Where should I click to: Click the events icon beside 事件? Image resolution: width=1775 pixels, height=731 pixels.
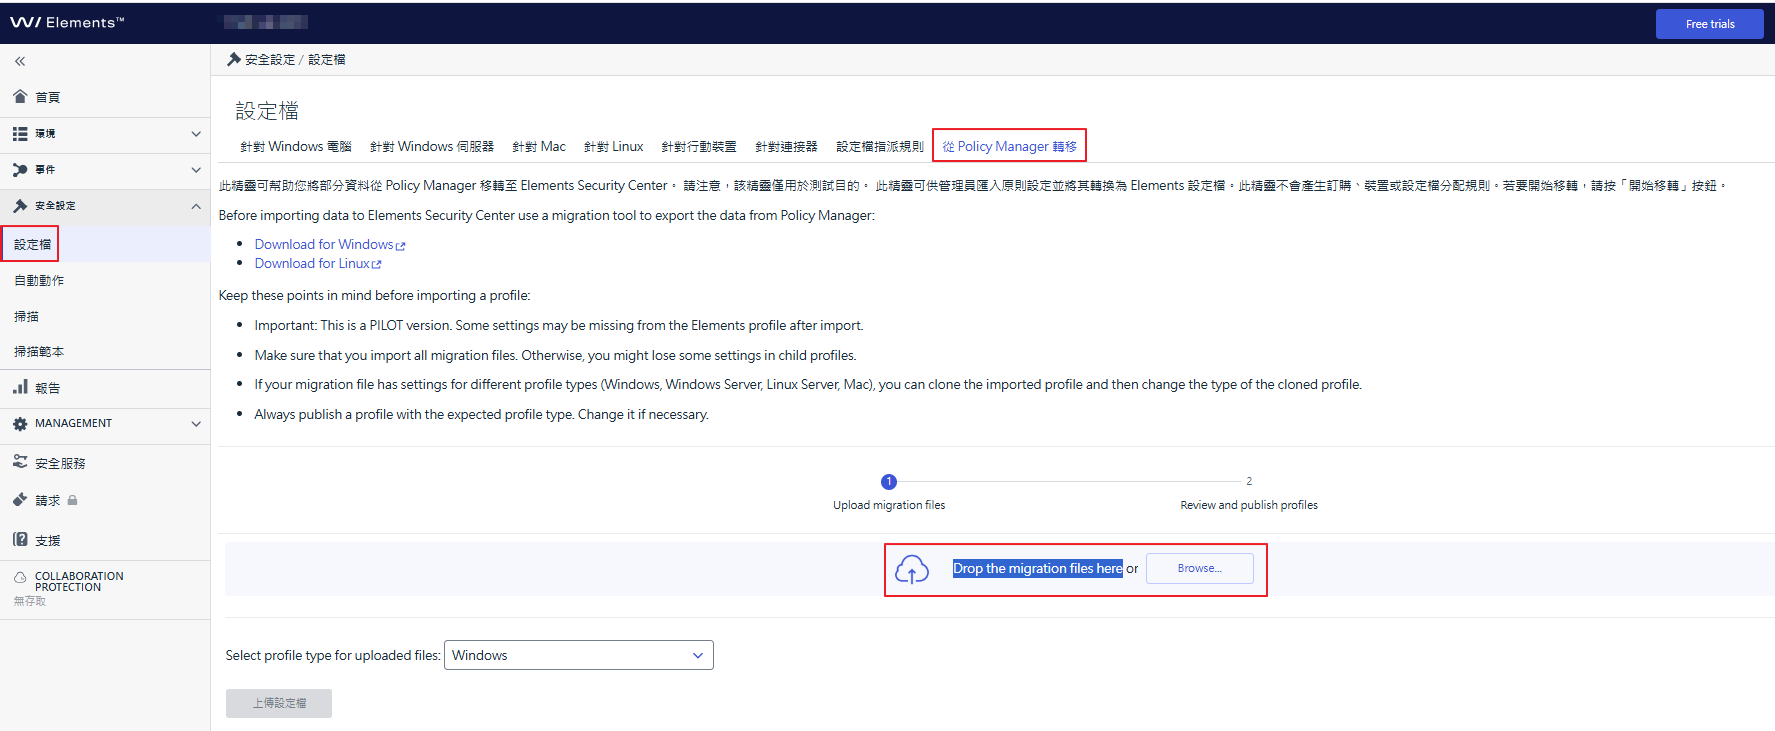pyautogui.click(x=20, y=170)
